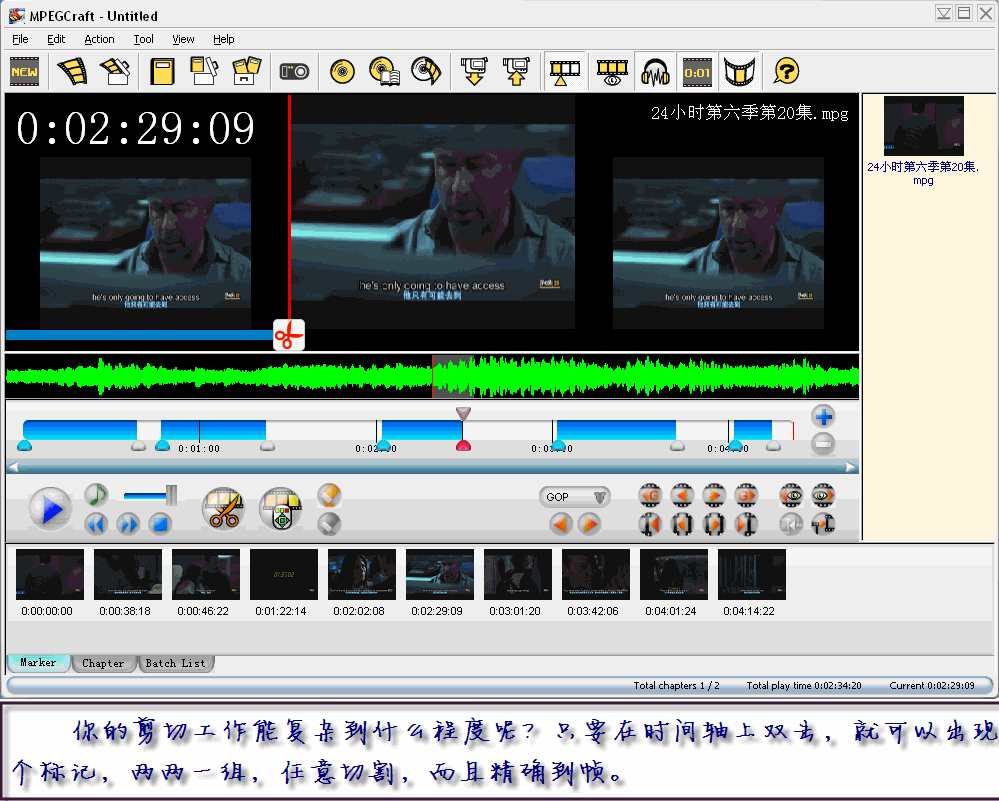
Task: Toggle the headphones audio waveform button
Action: (655, 71)
